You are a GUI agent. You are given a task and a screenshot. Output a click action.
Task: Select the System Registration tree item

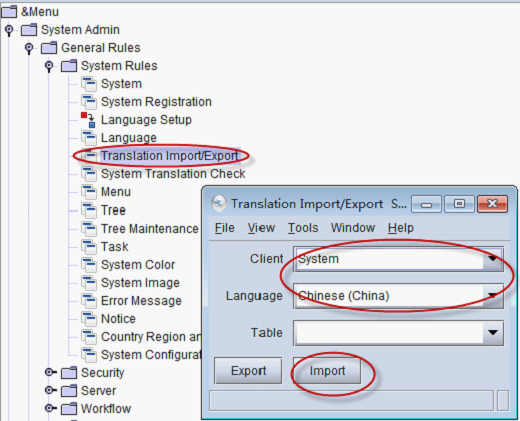click(x=156, y=102)
